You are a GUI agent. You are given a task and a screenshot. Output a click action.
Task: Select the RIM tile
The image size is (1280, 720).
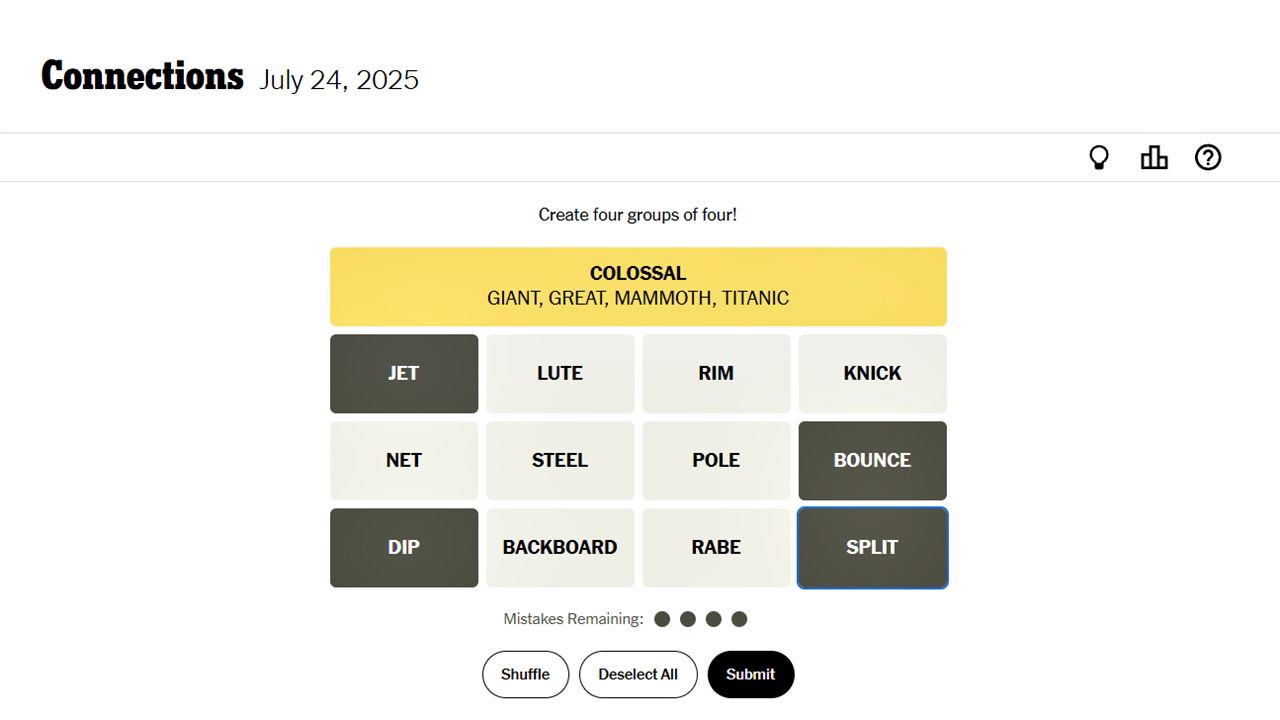click(x=716, y=373)
